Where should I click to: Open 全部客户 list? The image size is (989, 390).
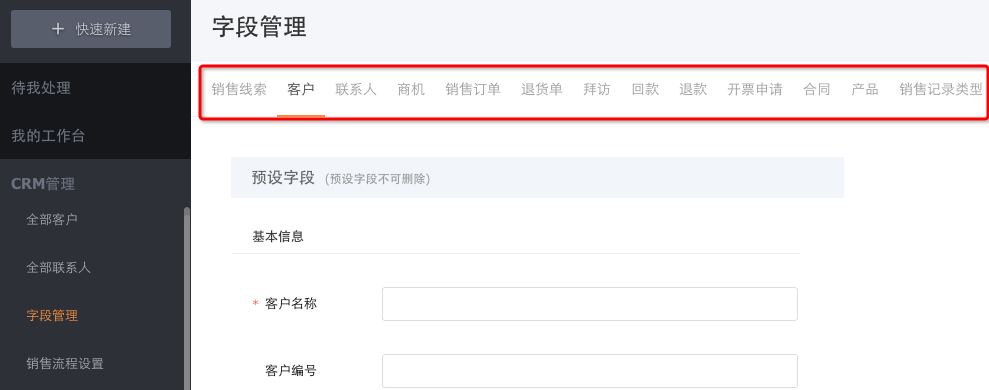(x=52, y=220)
